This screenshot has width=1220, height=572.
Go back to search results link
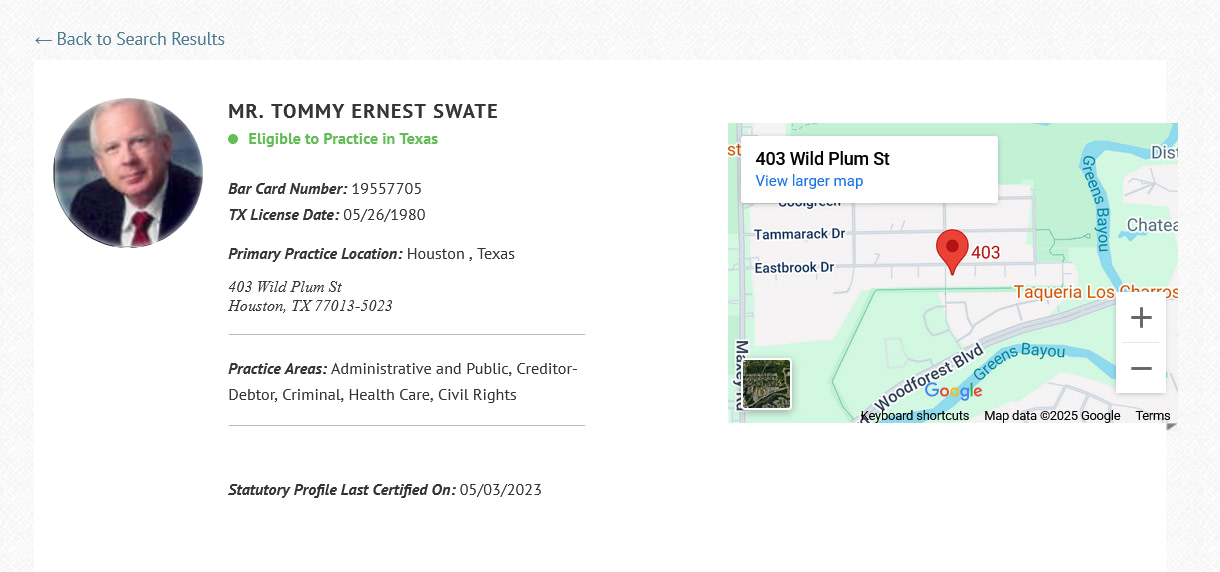130,39
